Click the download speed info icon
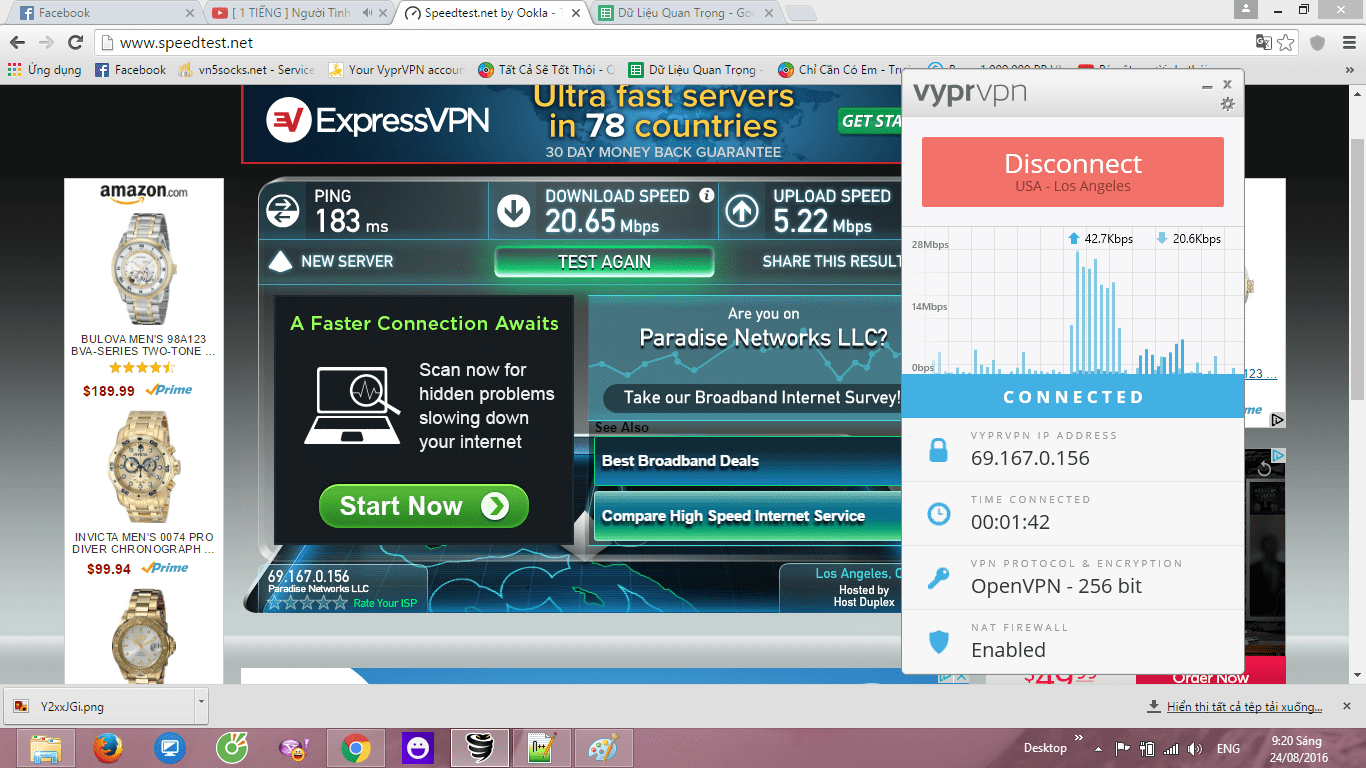The width and height of the screenshot is (1366, 768). pyautogui.click(x=707, y=195)
